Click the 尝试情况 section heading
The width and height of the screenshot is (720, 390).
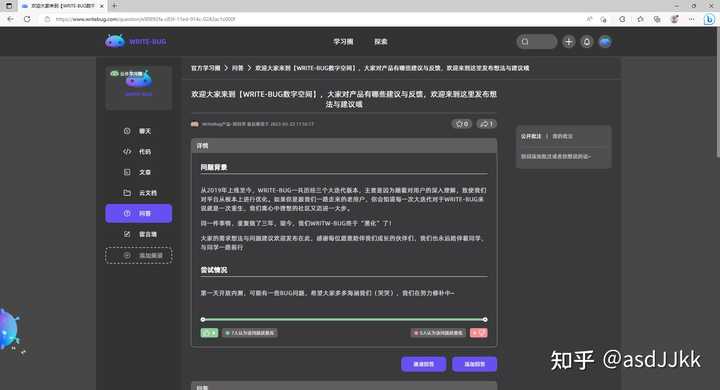pos(214,270)
